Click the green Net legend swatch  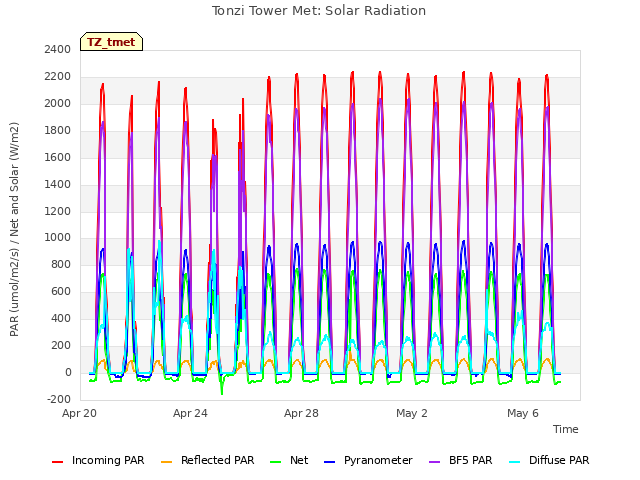276,462
